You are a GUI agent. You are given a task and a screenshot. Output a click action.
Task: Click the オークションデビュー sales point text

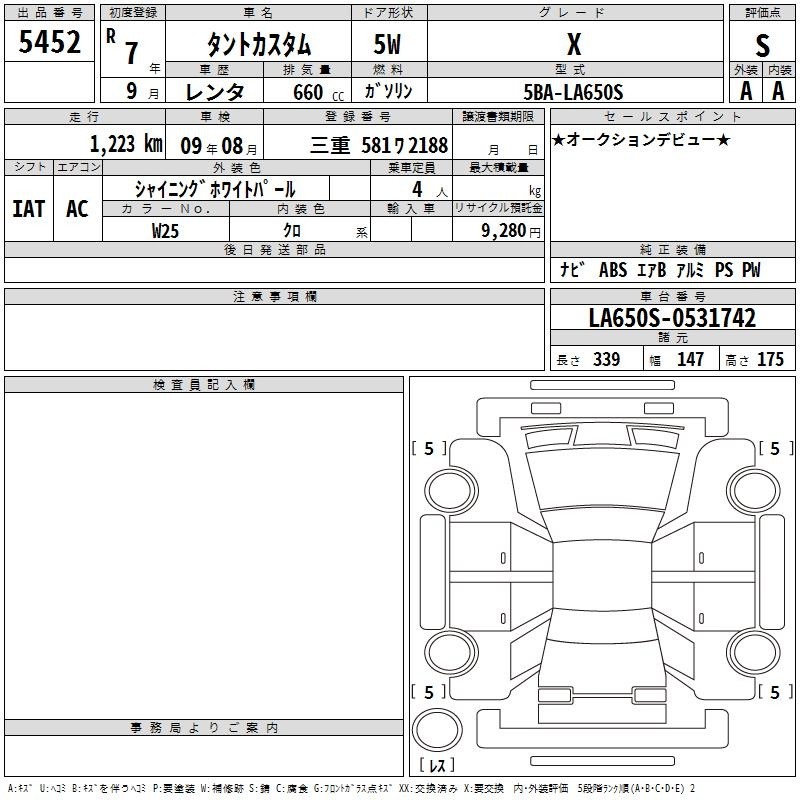coord(640,139)
